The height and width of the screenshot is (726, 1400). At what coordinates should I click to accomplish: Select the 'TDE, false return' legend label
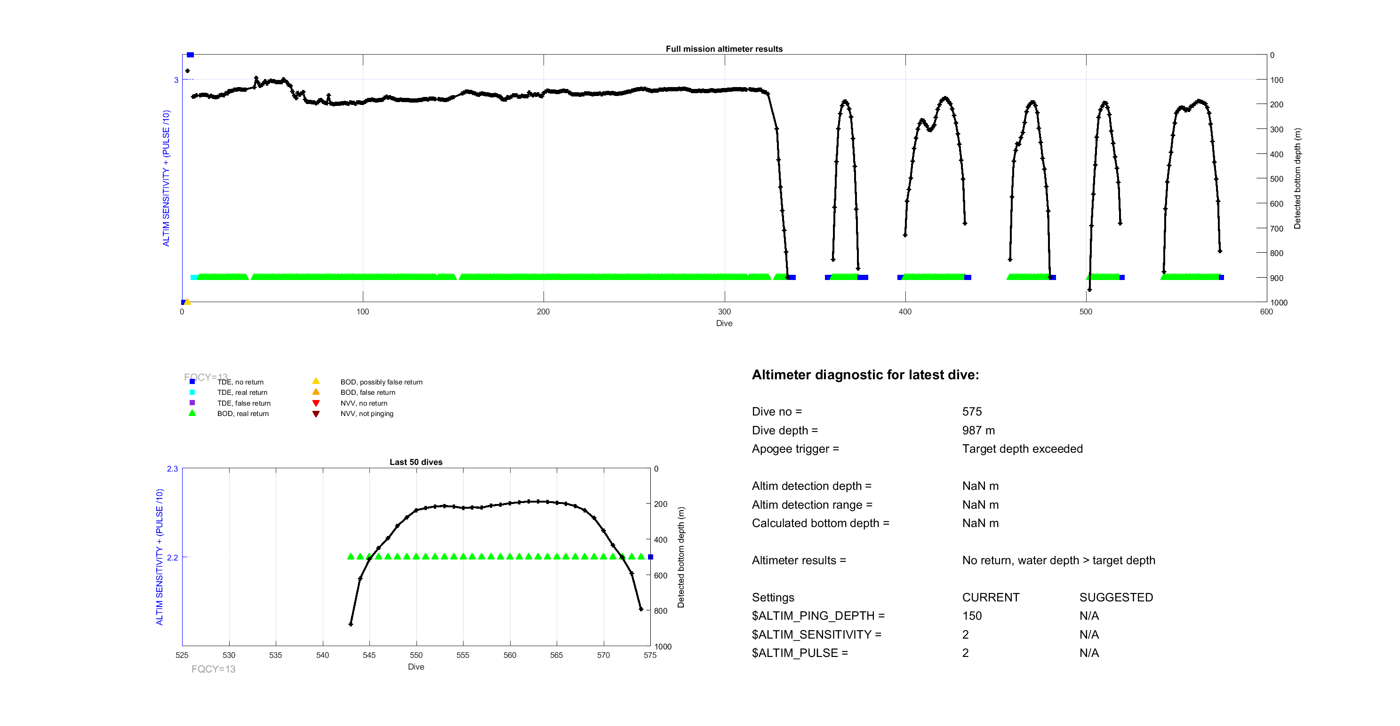(x=244, y=403)
